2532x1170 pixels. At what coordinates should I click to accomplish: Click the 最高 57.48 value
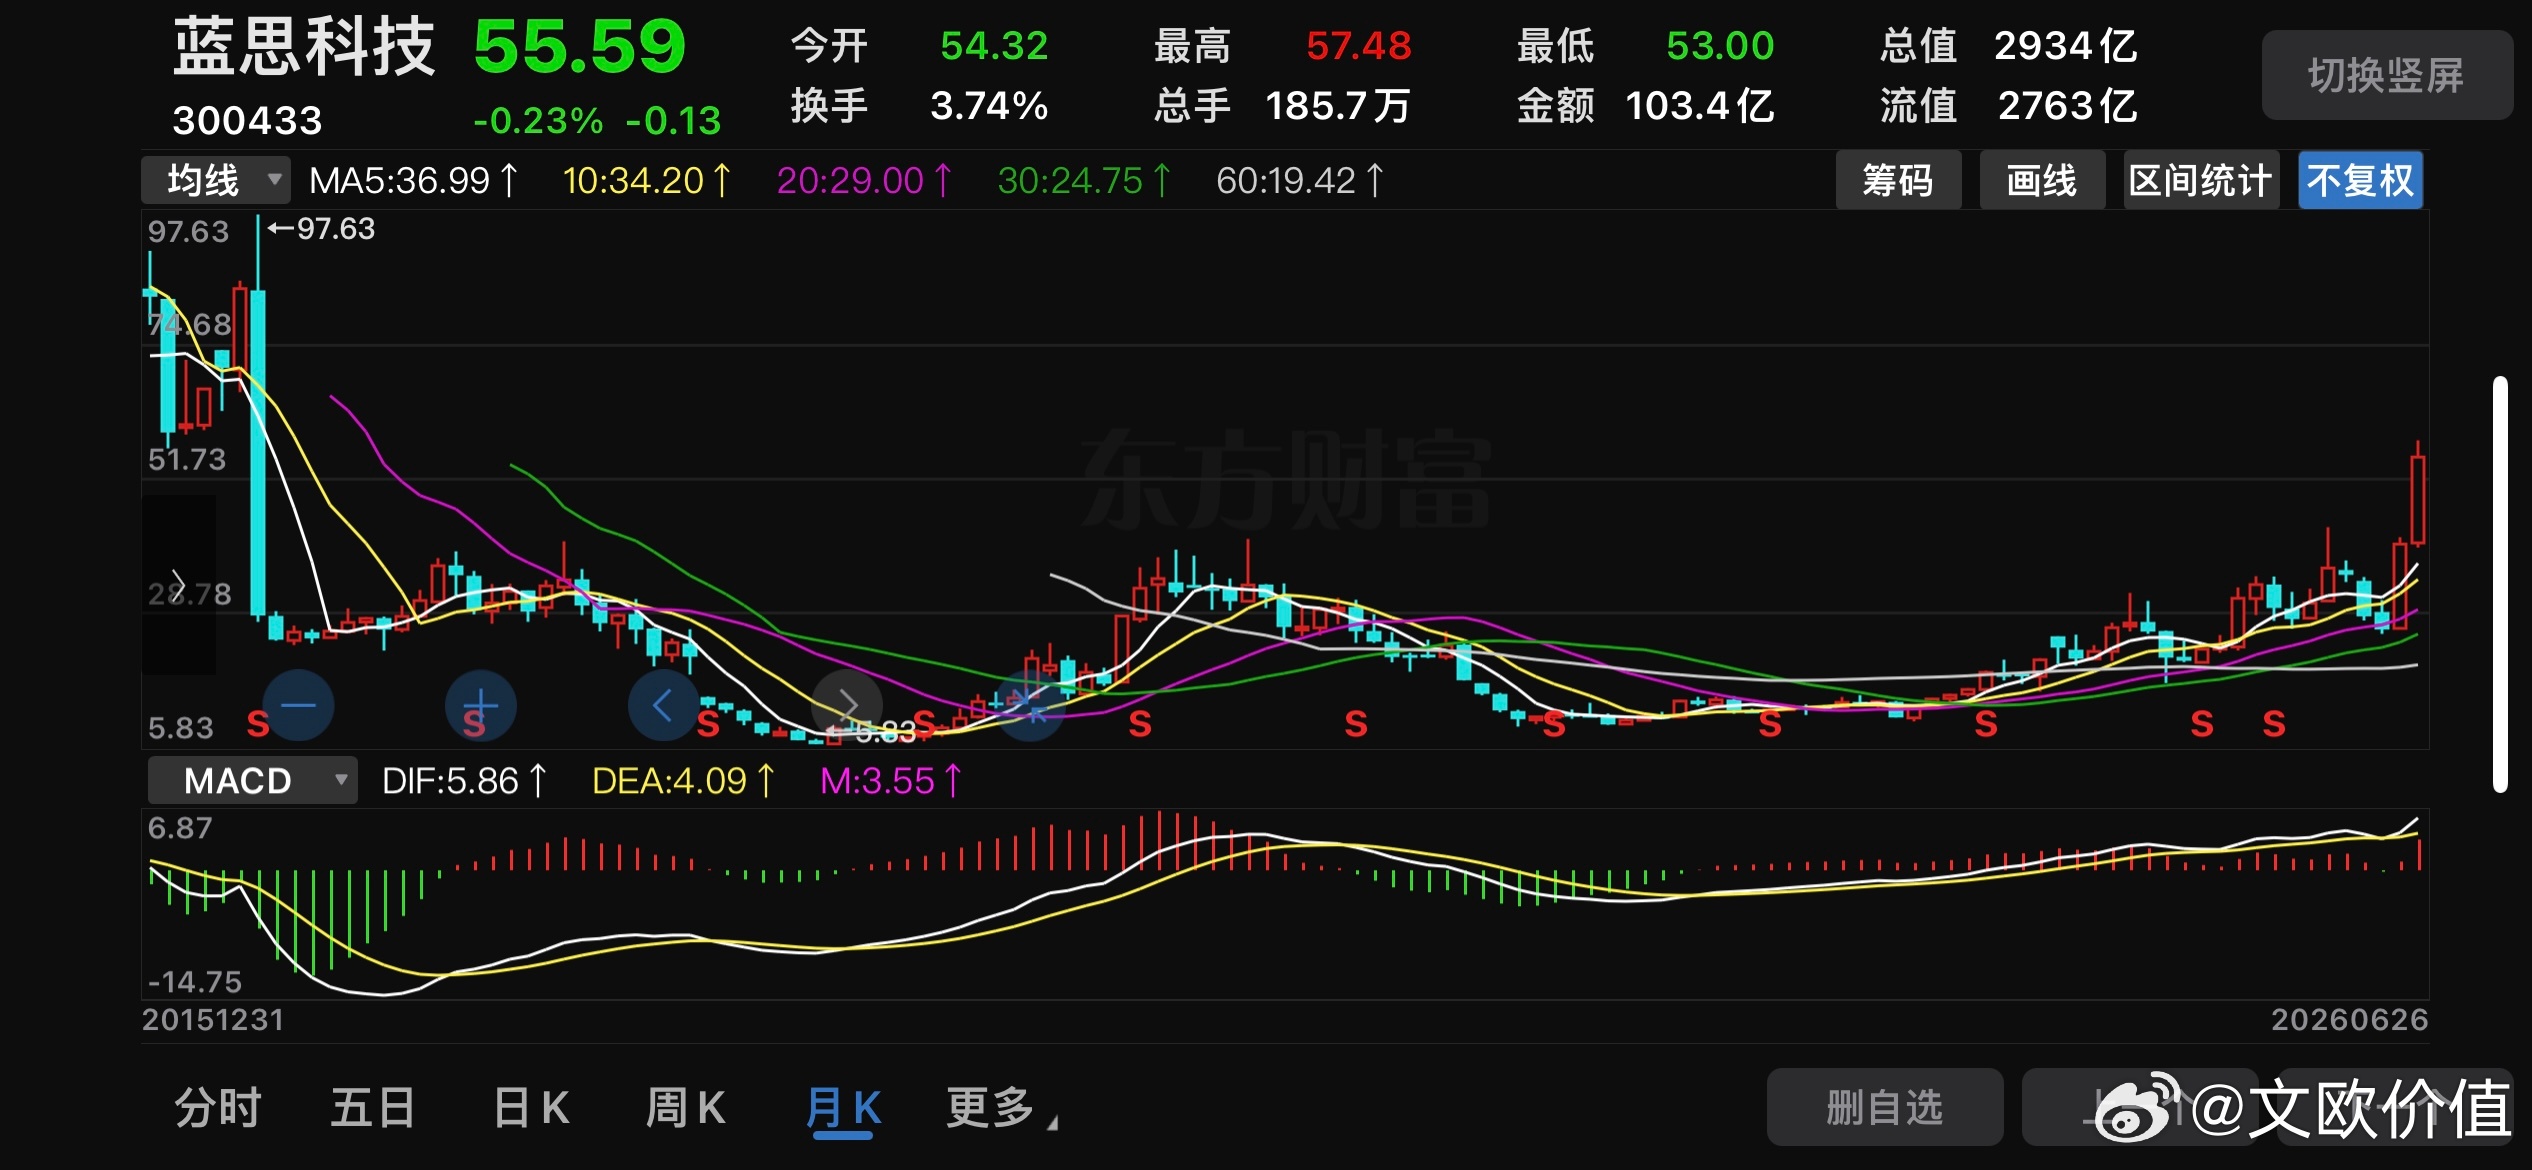[x=1358, y=46]
